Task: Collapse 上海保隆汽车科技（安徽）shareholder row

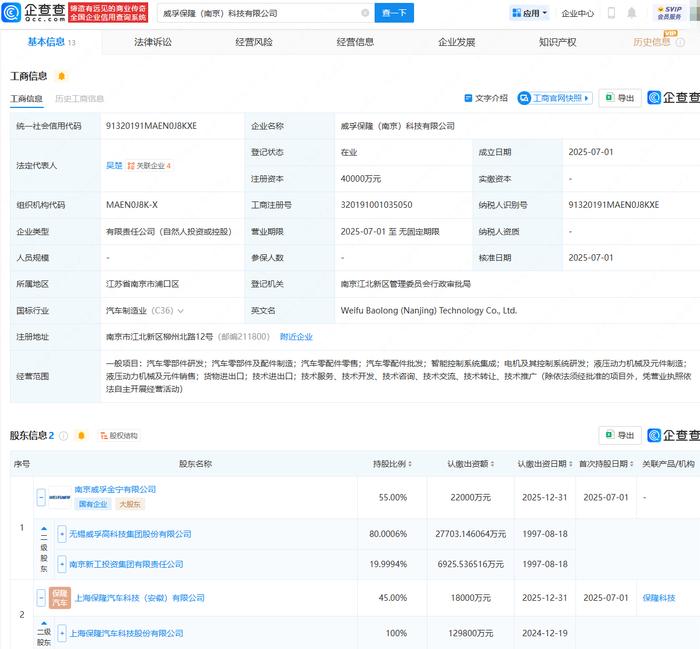Action: [41, 598]
